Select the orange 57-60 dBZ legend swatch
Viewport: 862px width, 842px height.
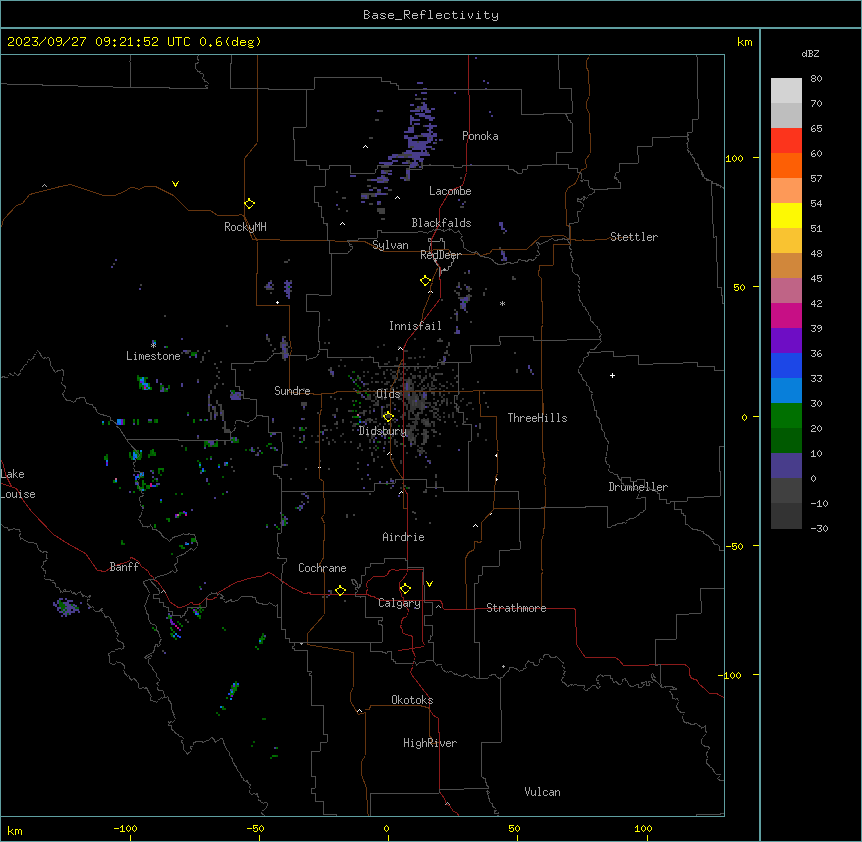pos(786,165)
